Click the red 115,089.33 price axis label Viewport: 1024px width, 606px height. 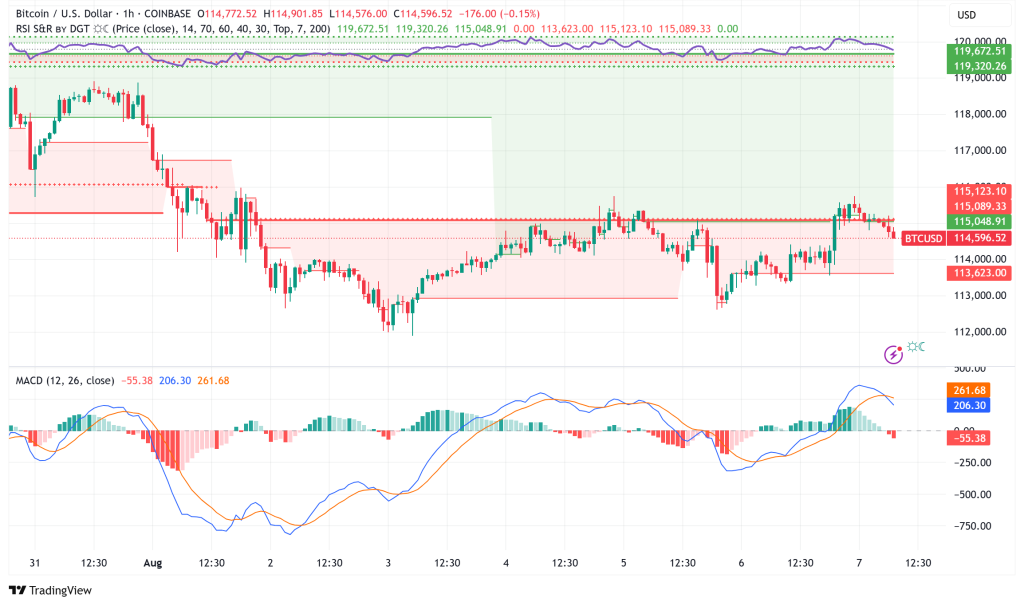coord(980,206)
